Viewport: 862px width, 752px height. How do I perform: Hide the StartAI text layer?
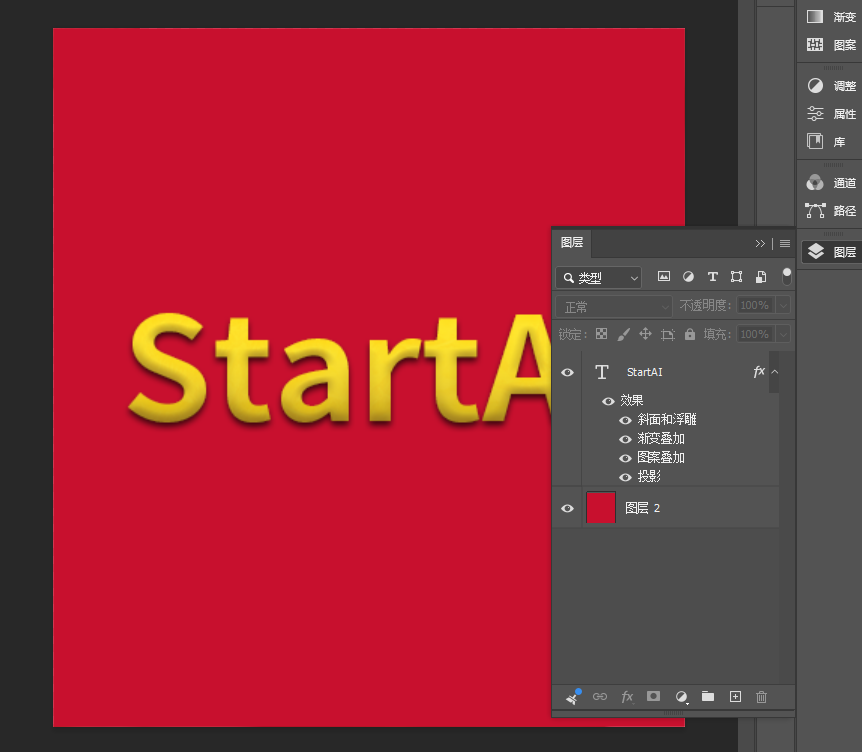coord(567,372)
